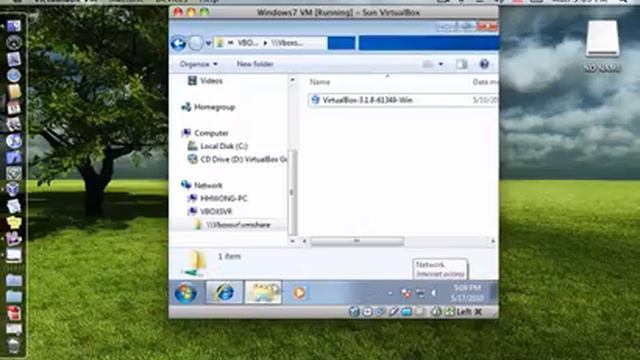Click the file list horizontal scrollbar thumb
Screen dimensions: 640x360
point(357,241)
